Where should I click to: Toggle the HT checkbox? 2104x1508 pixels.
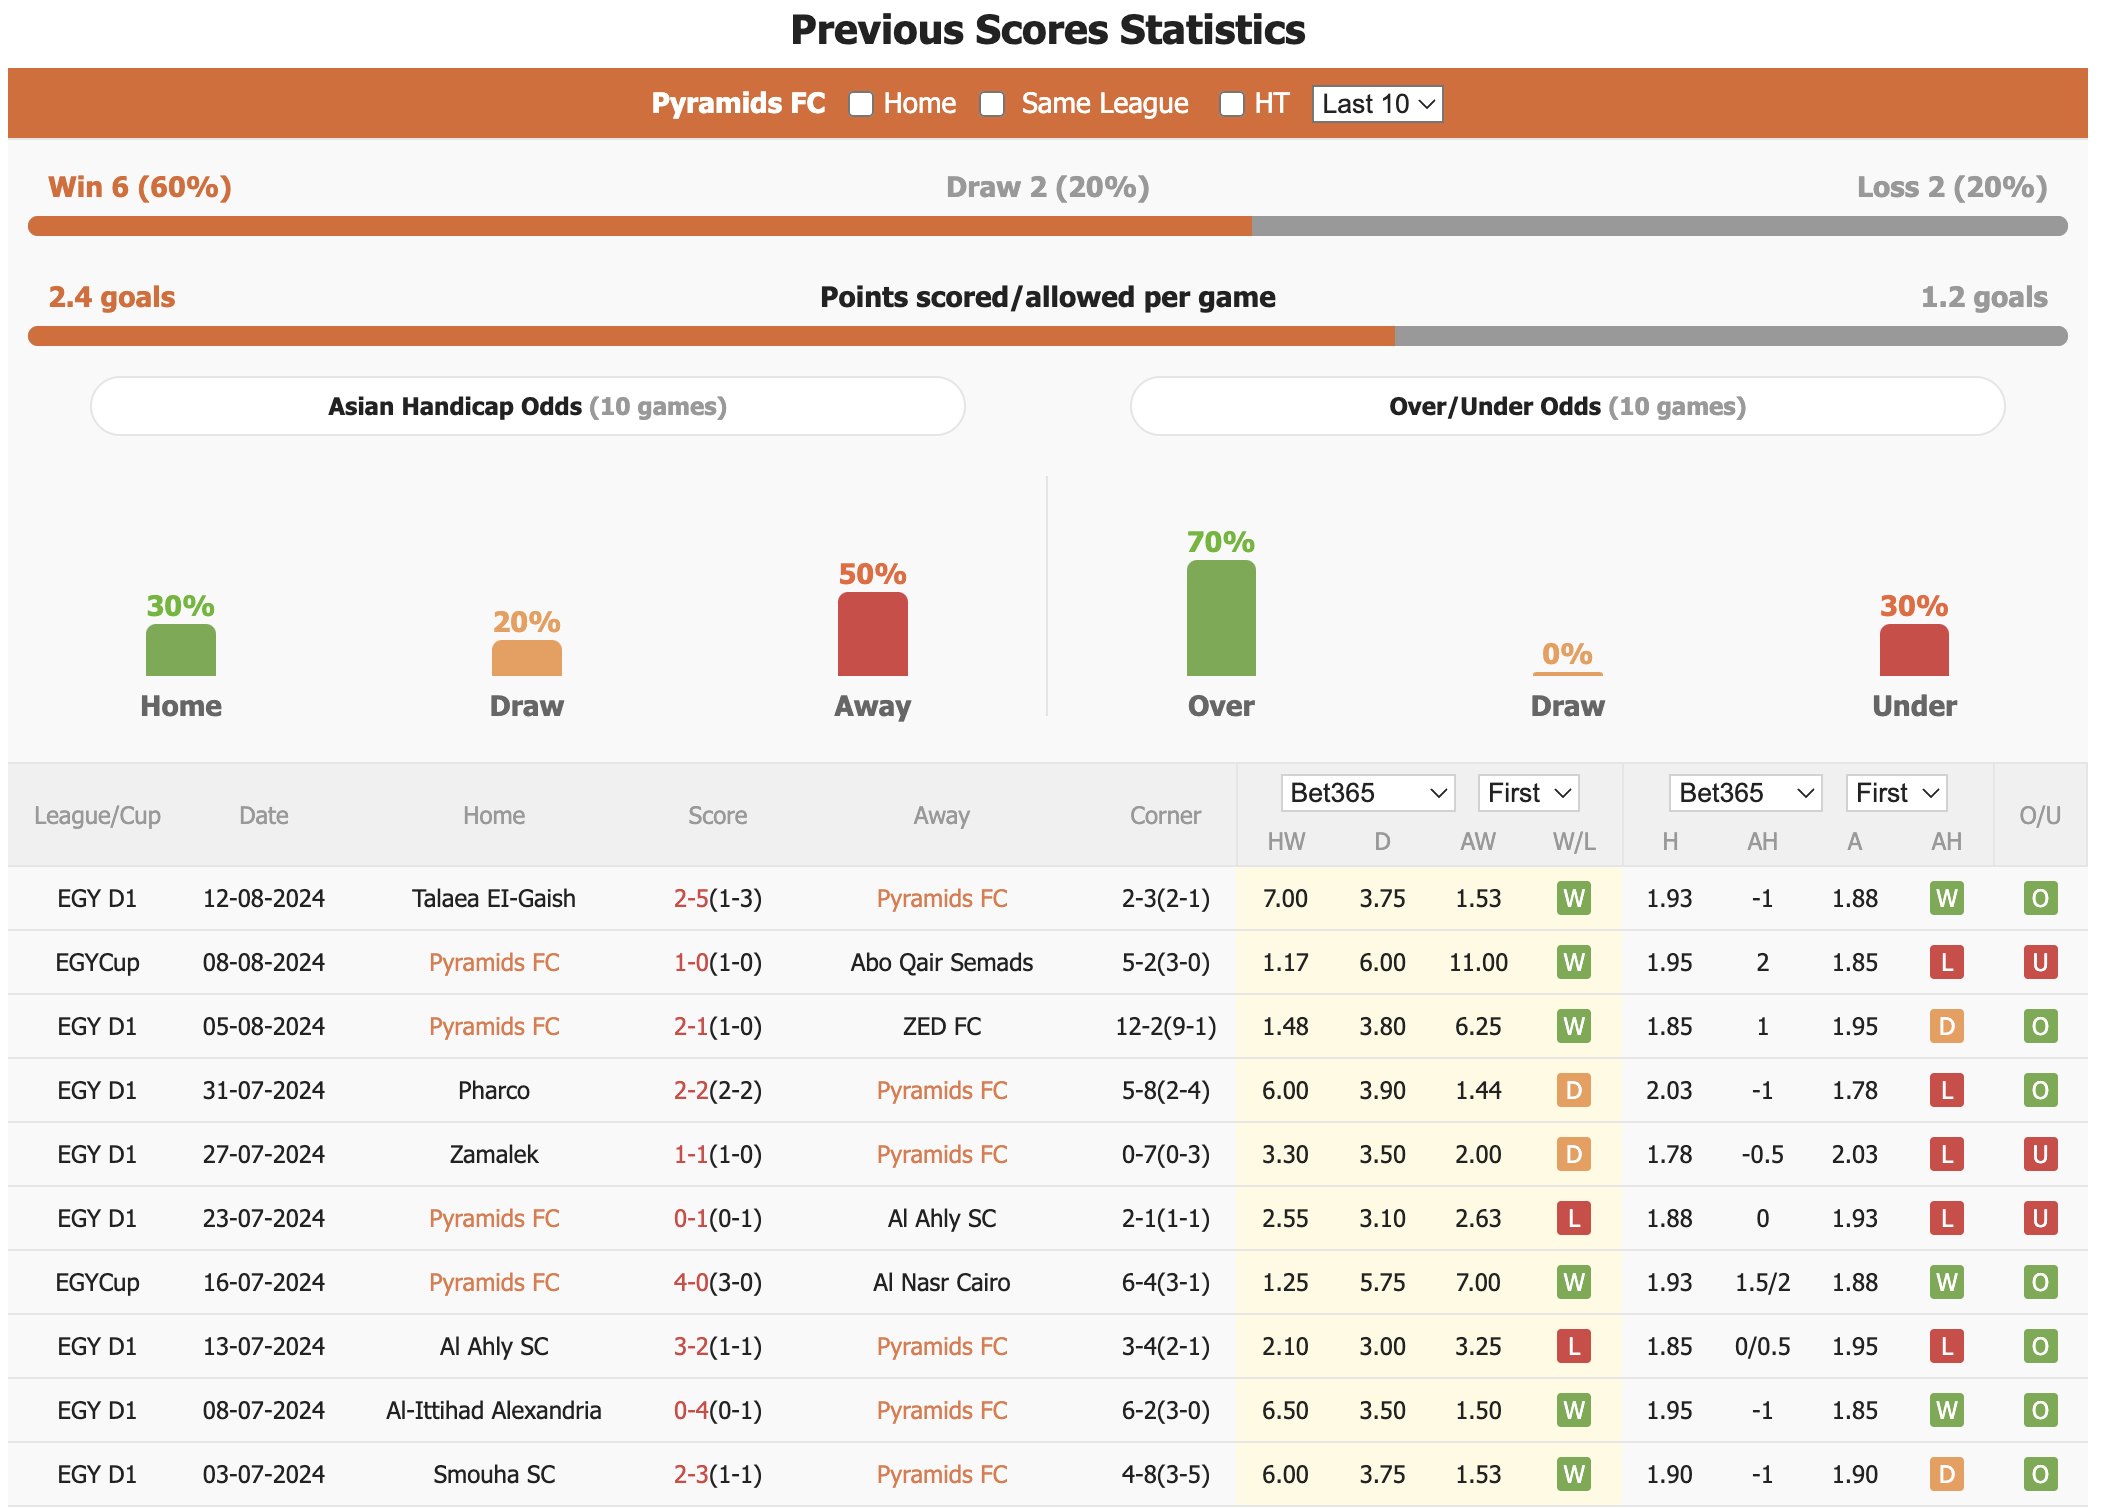tap(1232, 104)
